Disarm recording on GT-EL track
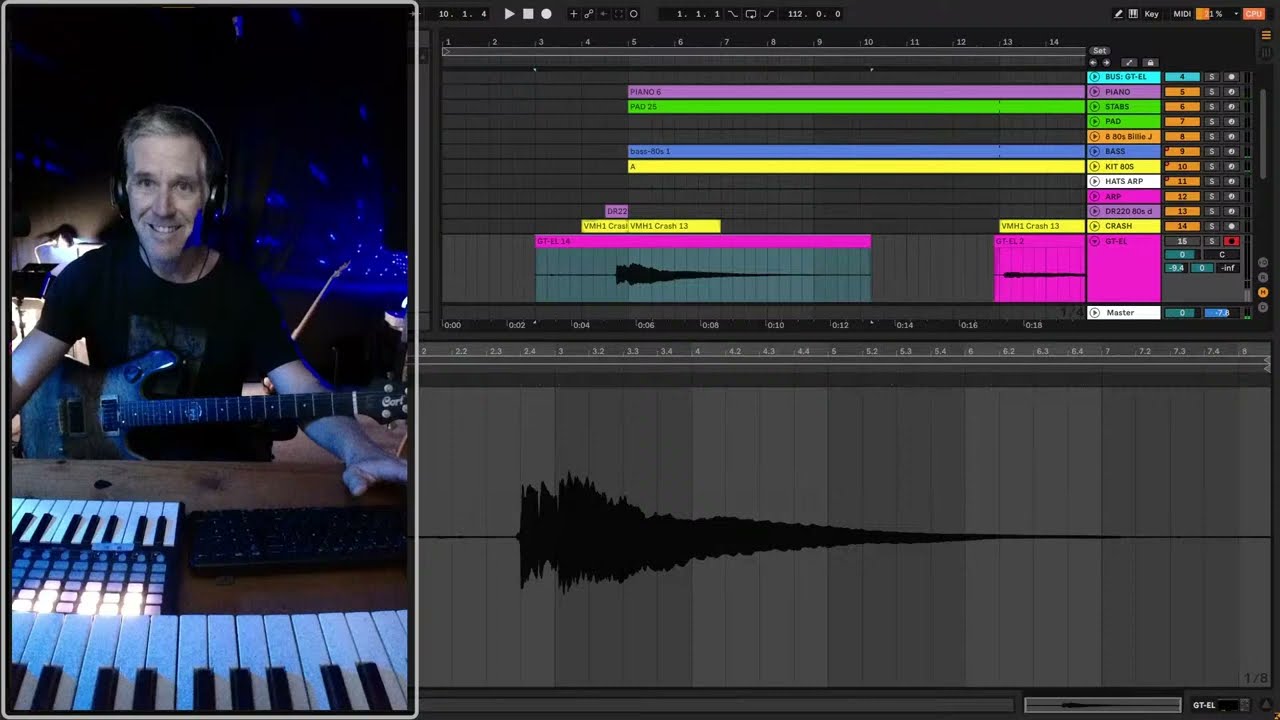Viewport: 1280px width, 720px height. (x=1232, y=242)
